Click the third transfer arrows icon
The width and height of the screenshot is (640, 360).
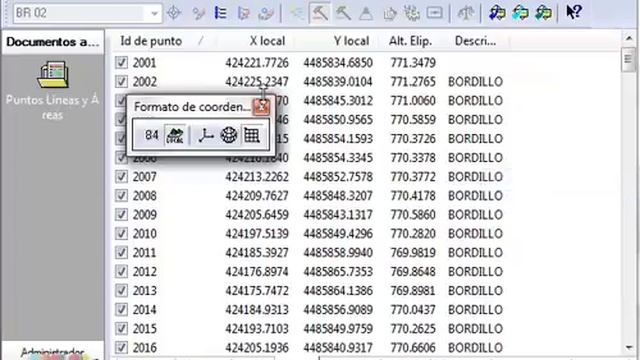coord(543,13)
